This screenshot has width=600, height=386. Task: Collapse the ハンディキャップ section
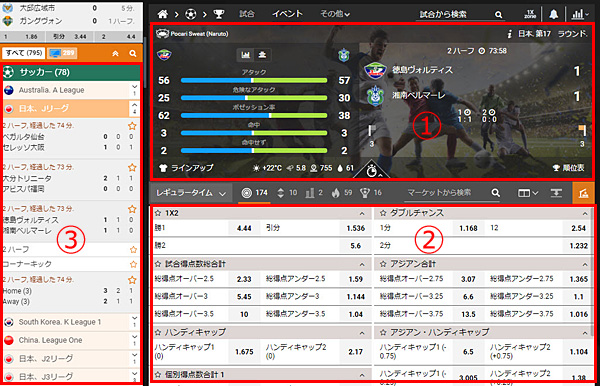(362, 333)
